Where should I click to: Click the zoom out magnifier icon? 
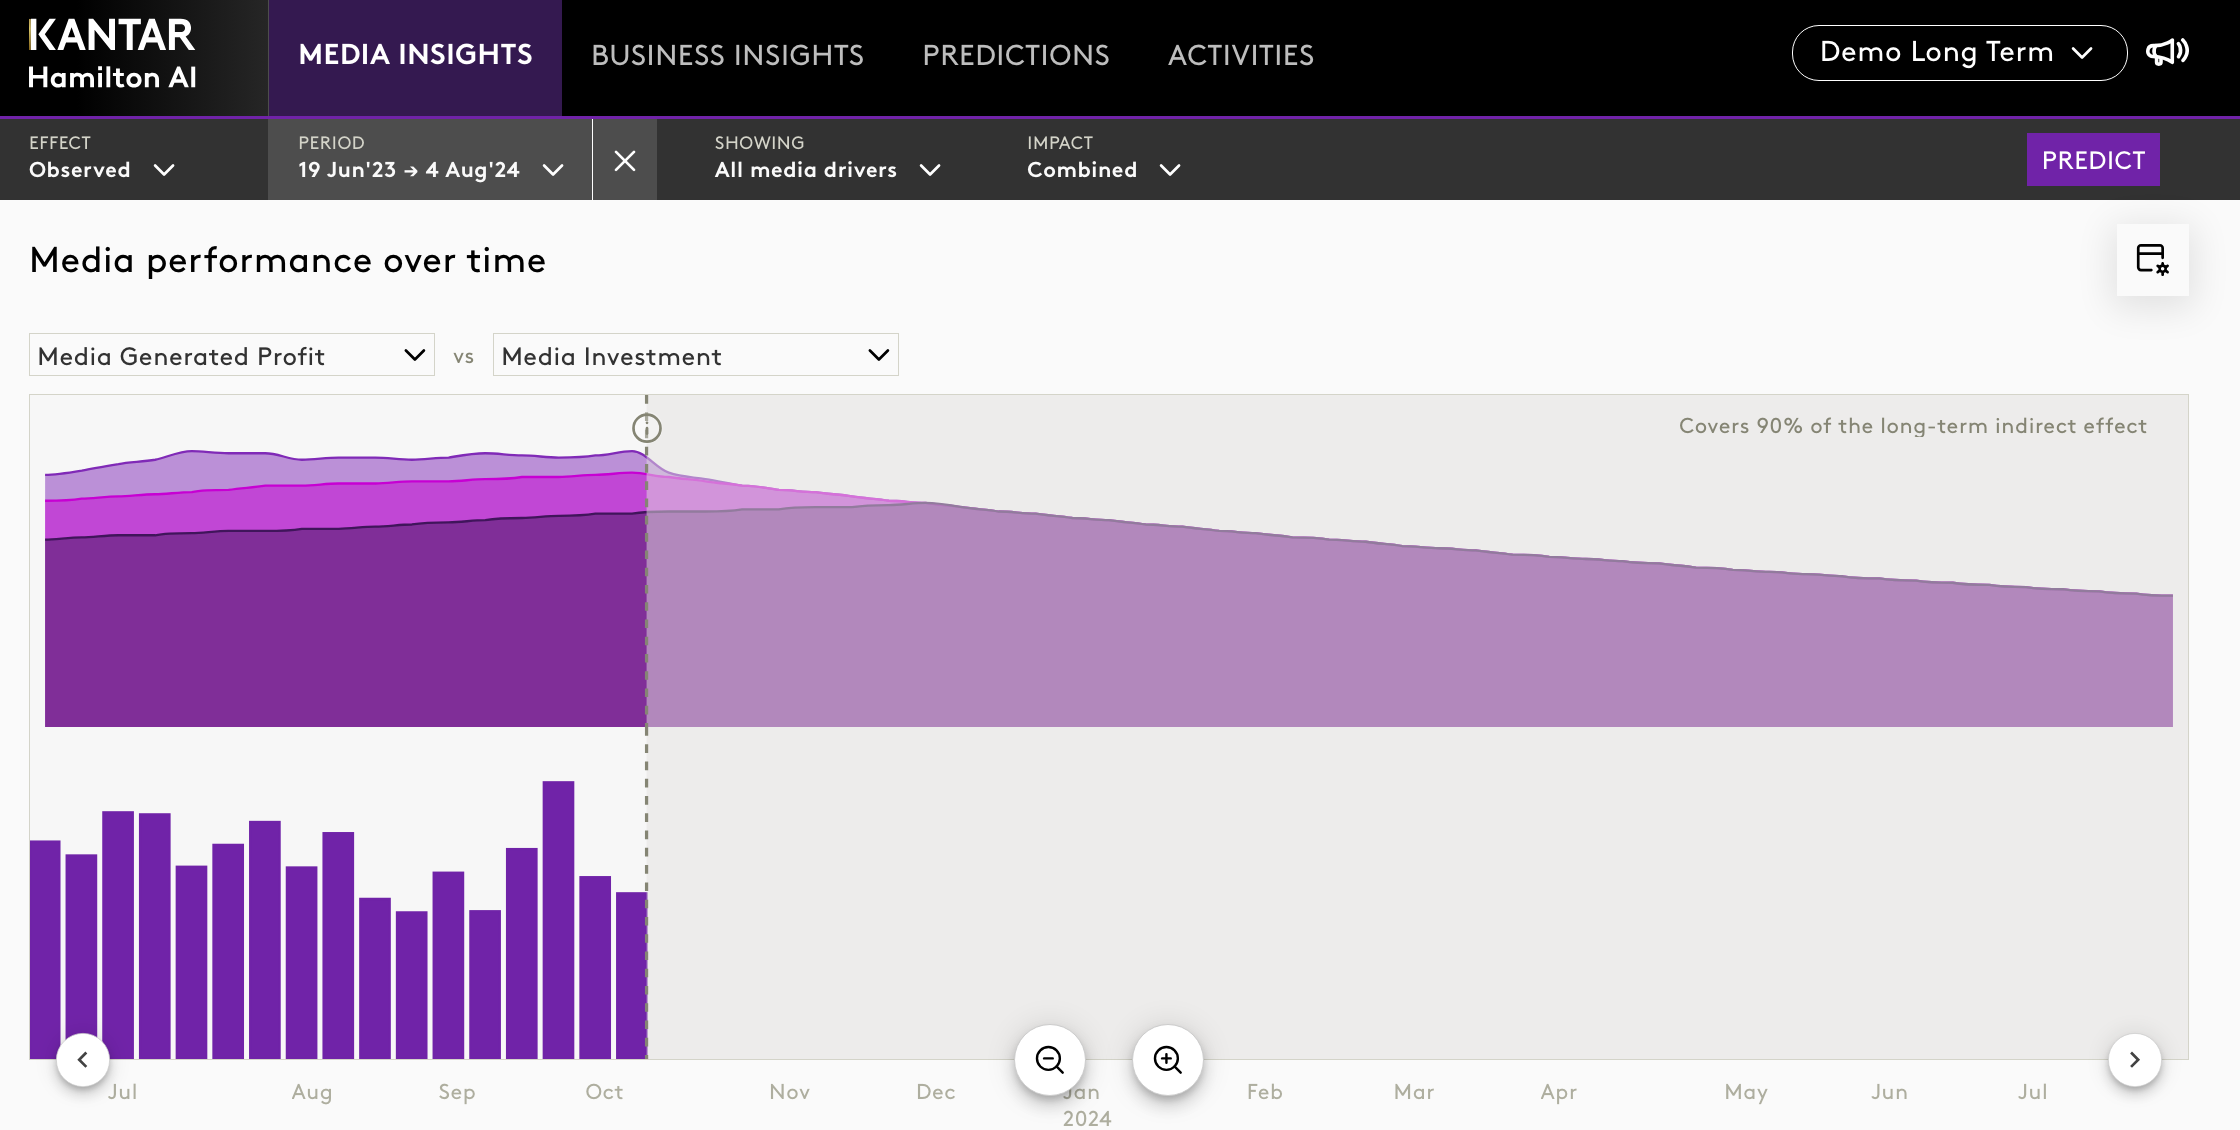click(x=1049, y=1060)
